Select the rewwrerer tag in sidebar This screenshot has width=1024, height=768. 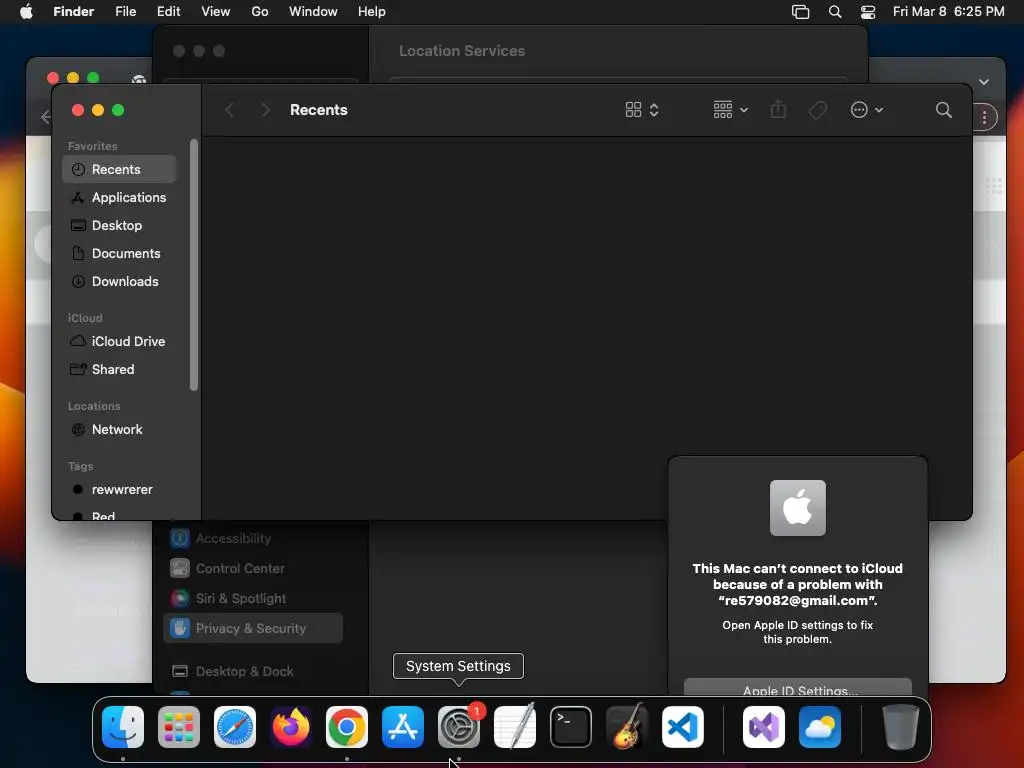(120, 490)
